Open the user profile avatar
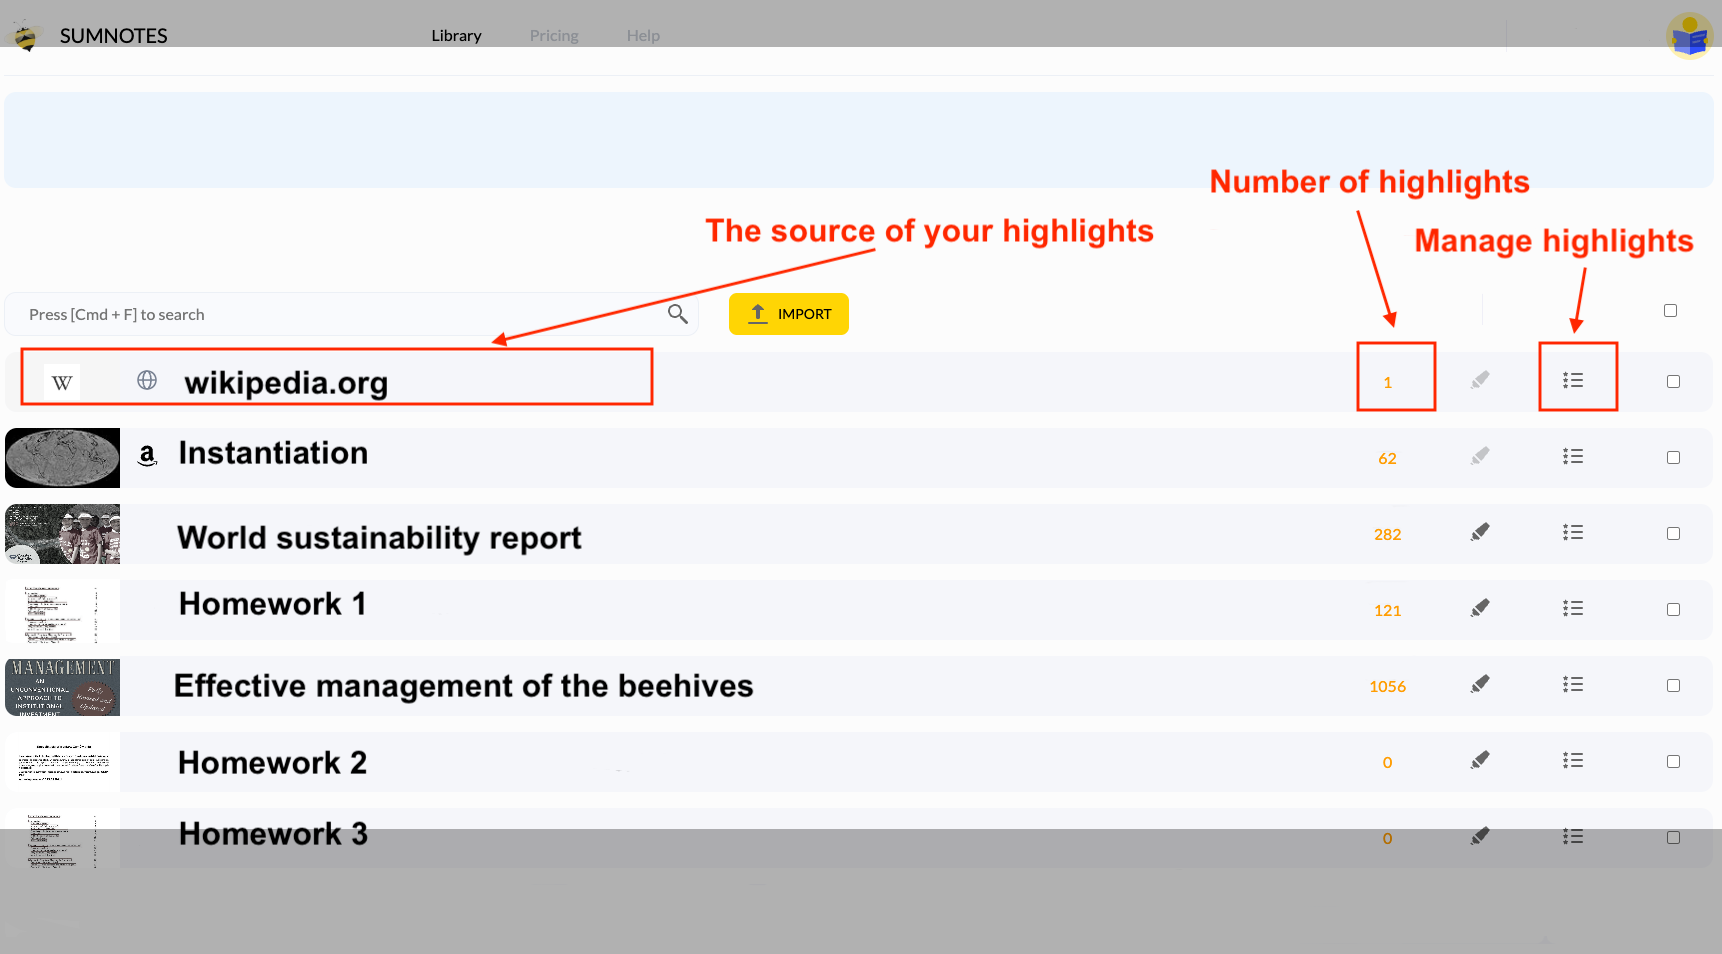This screenshot has height=954, width=1722. click(x=1690, y=36)
